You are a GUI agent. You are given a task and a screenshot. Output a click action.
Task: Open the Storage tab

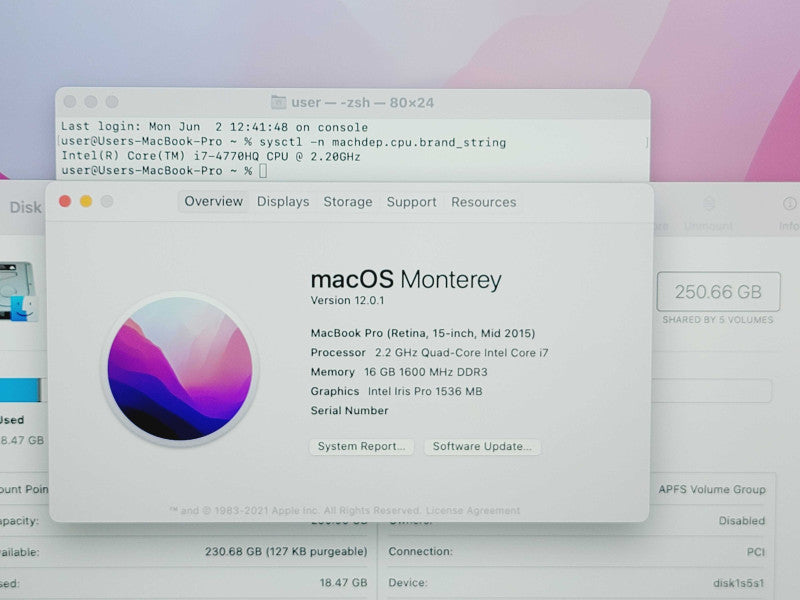(x=347, y=202)
